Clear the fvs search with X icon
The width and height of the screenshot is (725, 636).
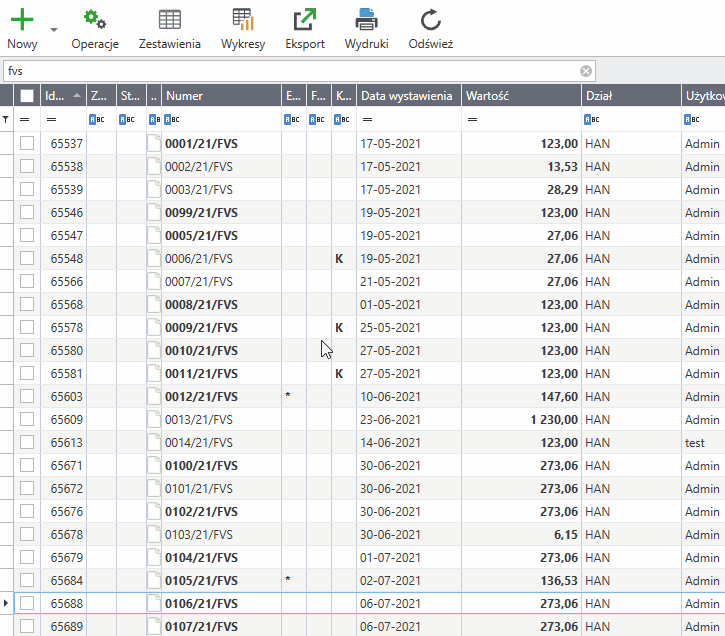point(586,71)
